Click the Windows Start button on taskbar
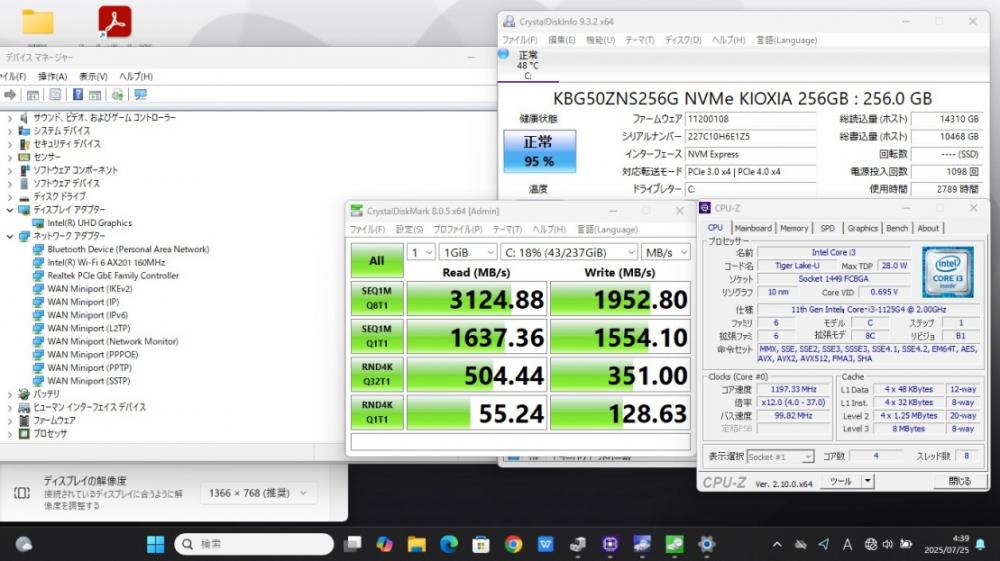The height and width of the screenshot is (561, 1000). [155, 544]
